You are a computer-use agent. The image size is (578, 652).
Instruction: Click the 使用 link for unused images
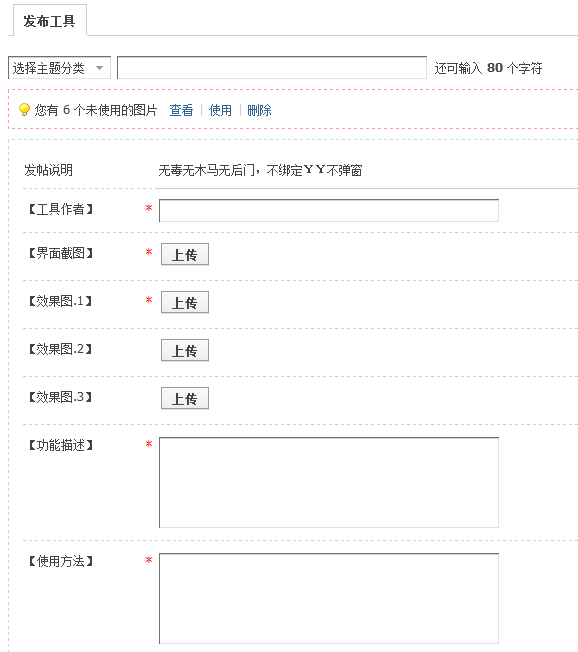point(220,110)
